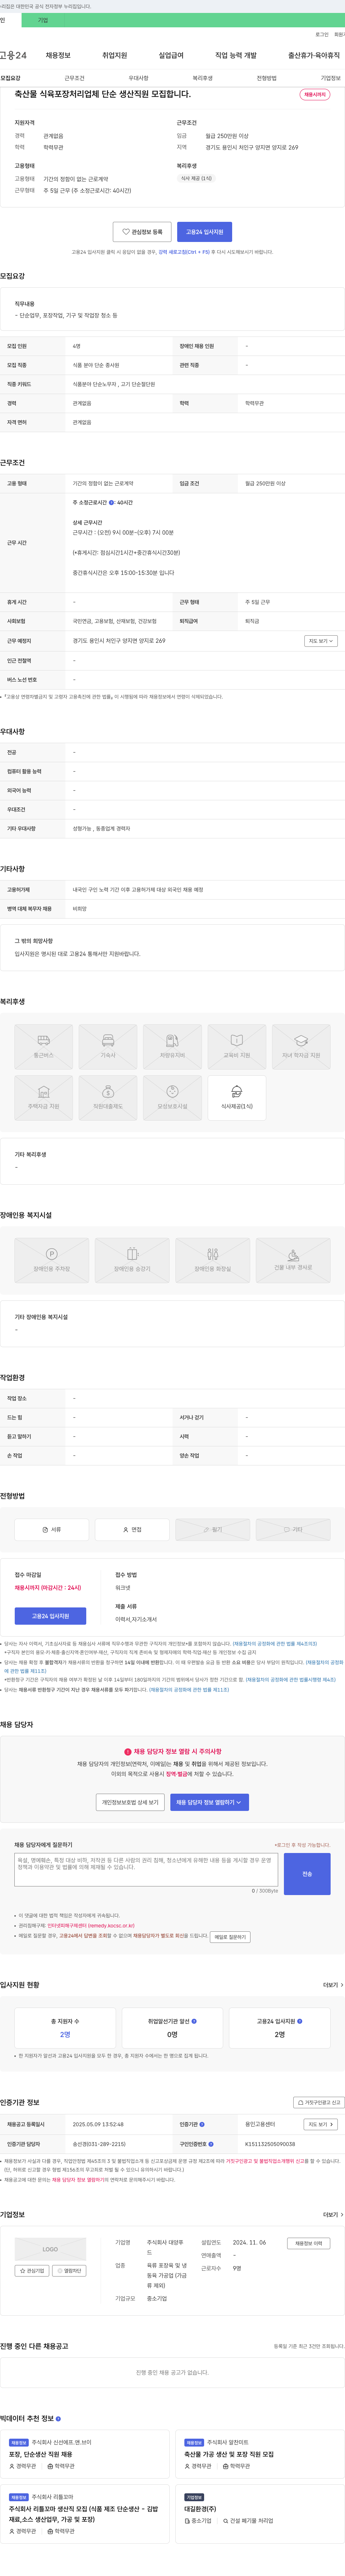This screenshot has height=2576, width=345.
Task: Click the 전송 send button
Action: pyautogui.click(x=307, y=1874)
